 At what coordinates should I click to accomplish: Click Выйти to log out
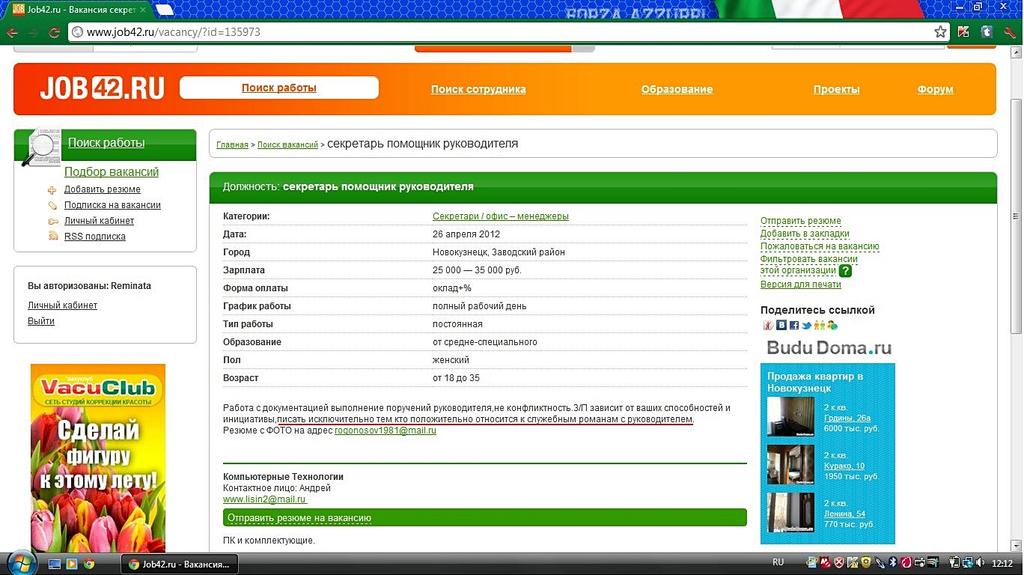(x=41, y=321)
